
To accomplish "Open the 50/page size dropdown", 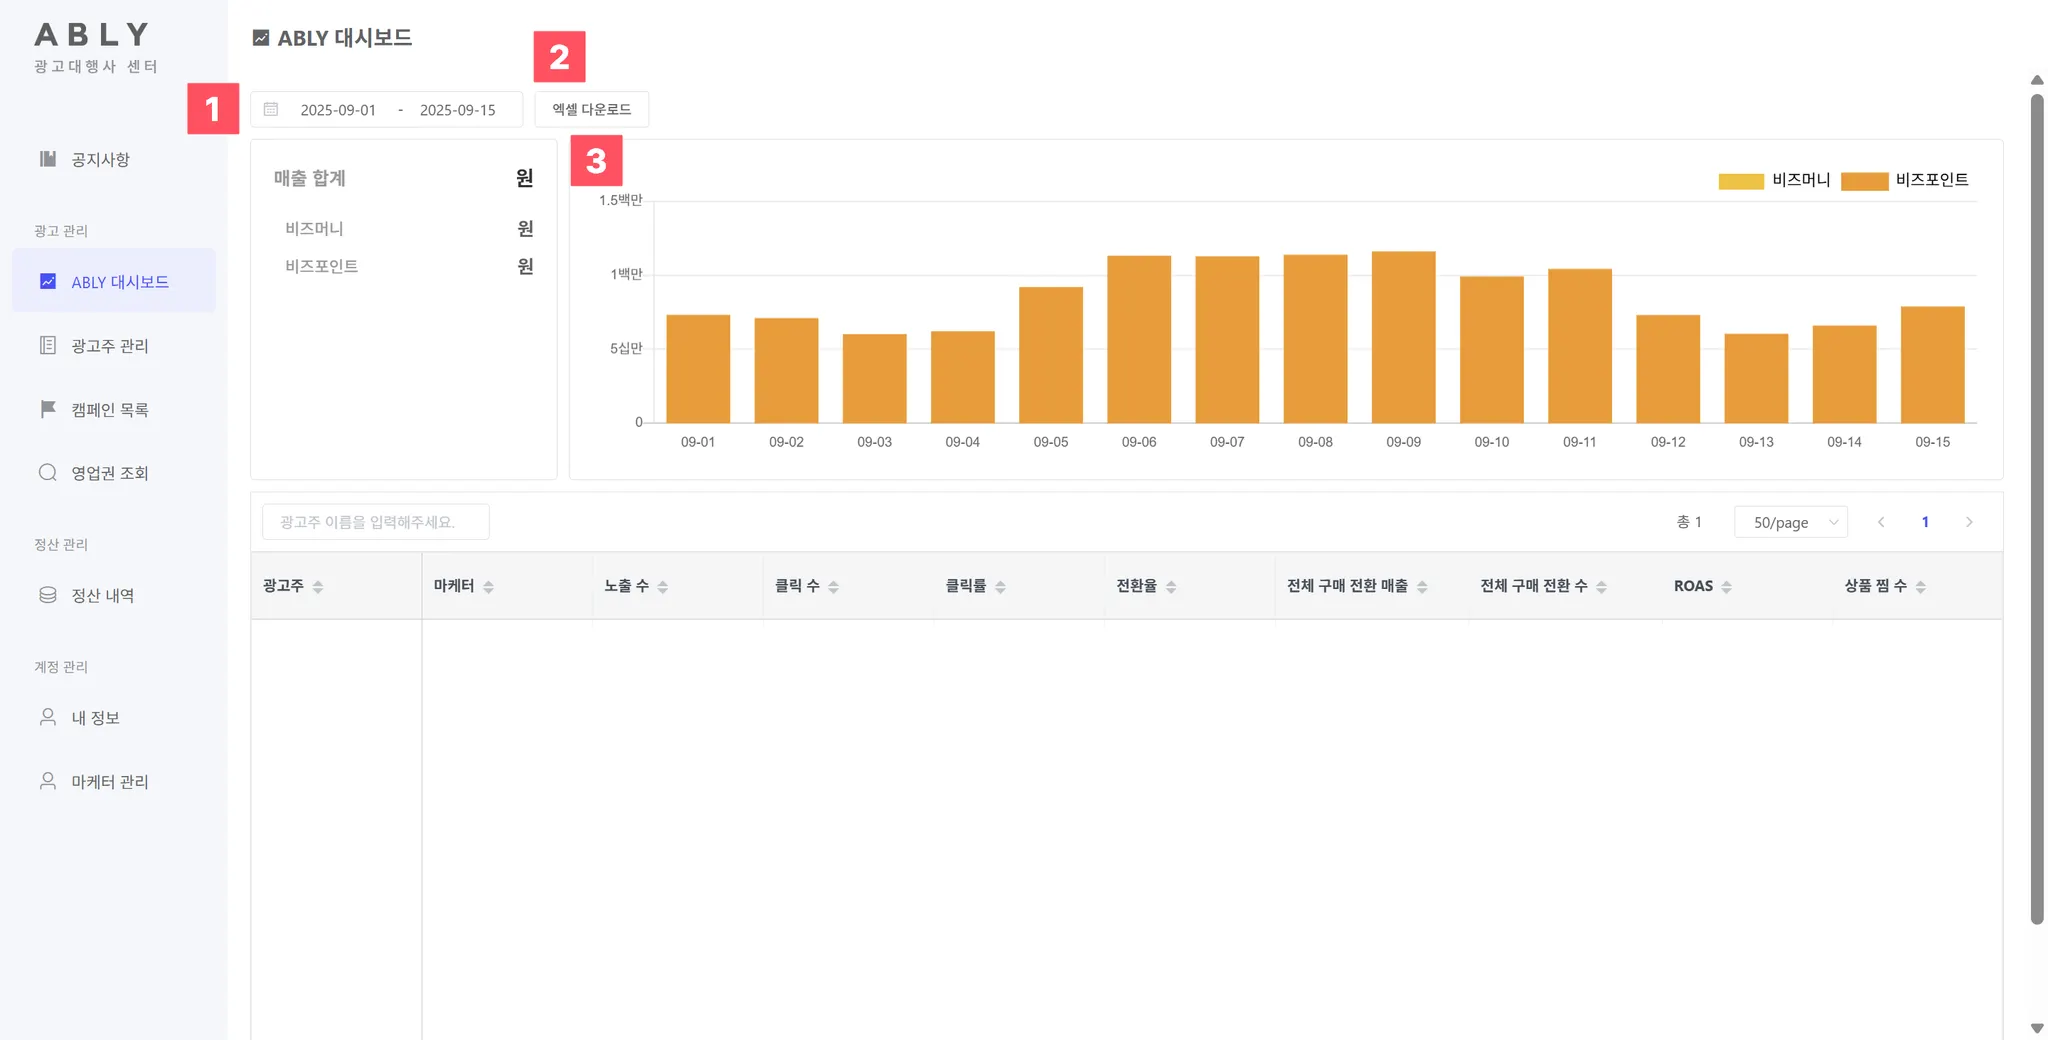I will [1791, 522].
